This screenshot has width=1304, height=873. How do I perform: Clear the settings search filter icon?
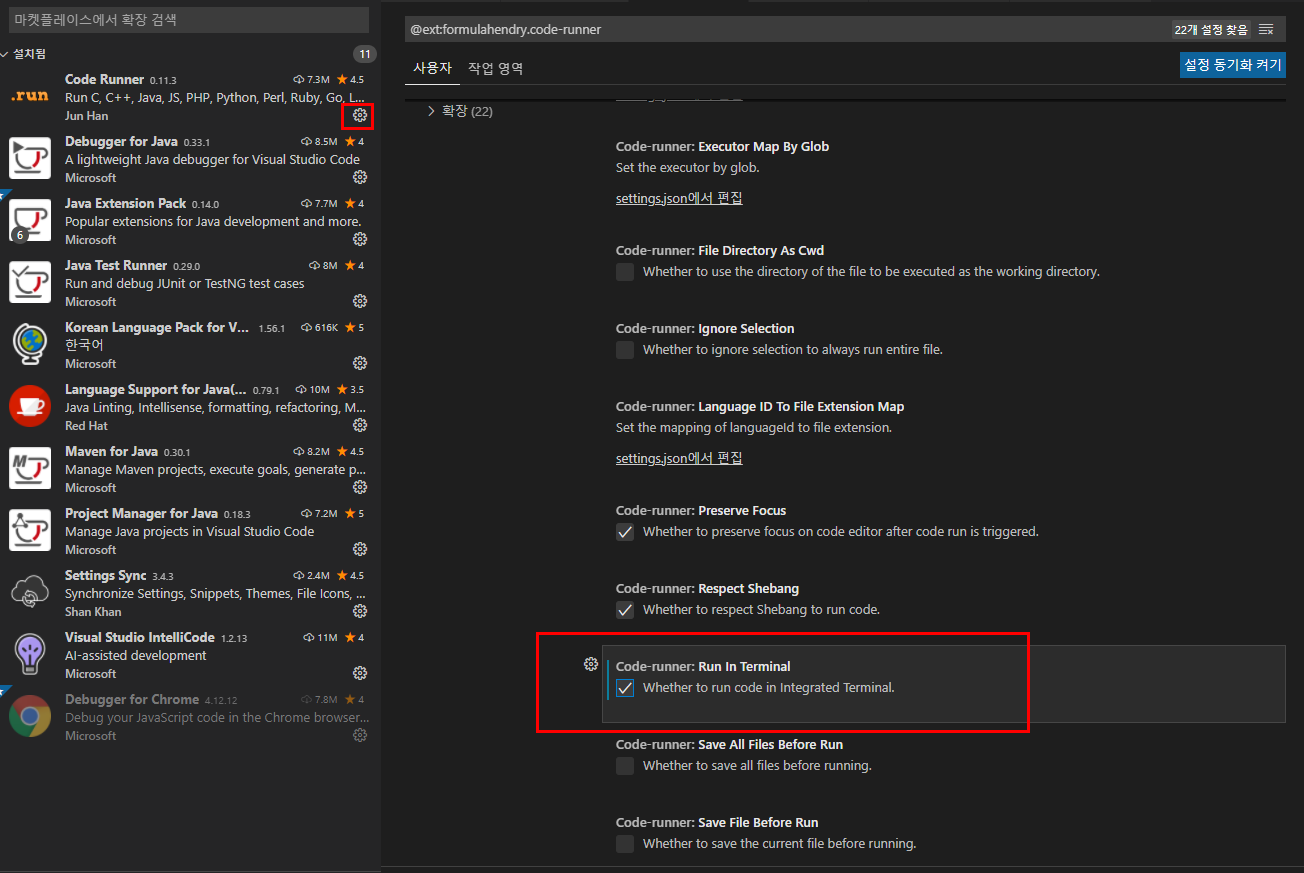pyautogui.click(x=1266, y=30)
